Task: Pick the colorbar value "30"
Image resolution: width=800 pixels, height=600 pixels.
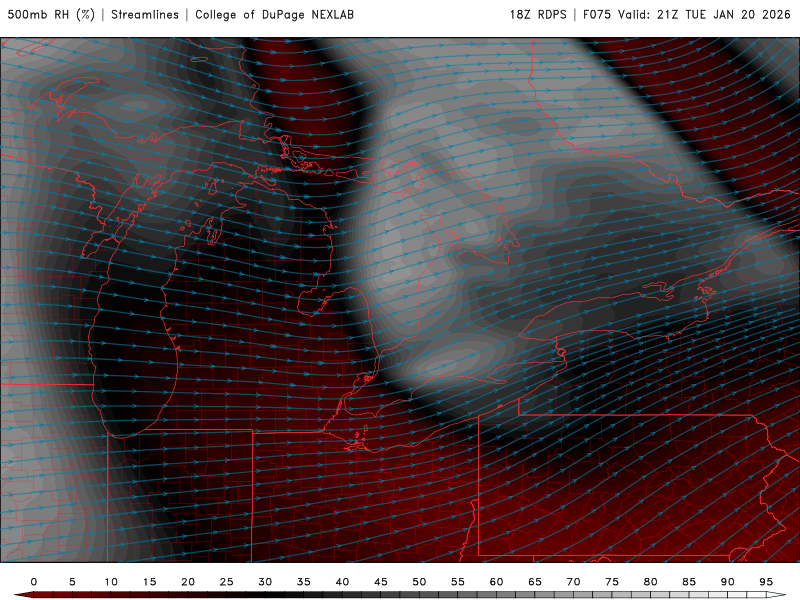Action: point(265,582)
